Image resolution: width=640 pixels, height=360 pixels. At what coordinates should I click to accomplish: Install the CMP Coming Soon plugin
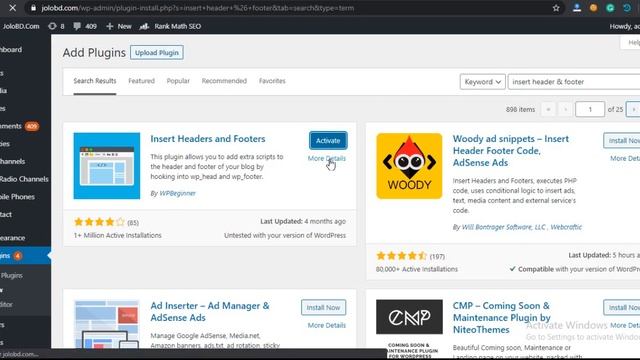tap(622, 307)
